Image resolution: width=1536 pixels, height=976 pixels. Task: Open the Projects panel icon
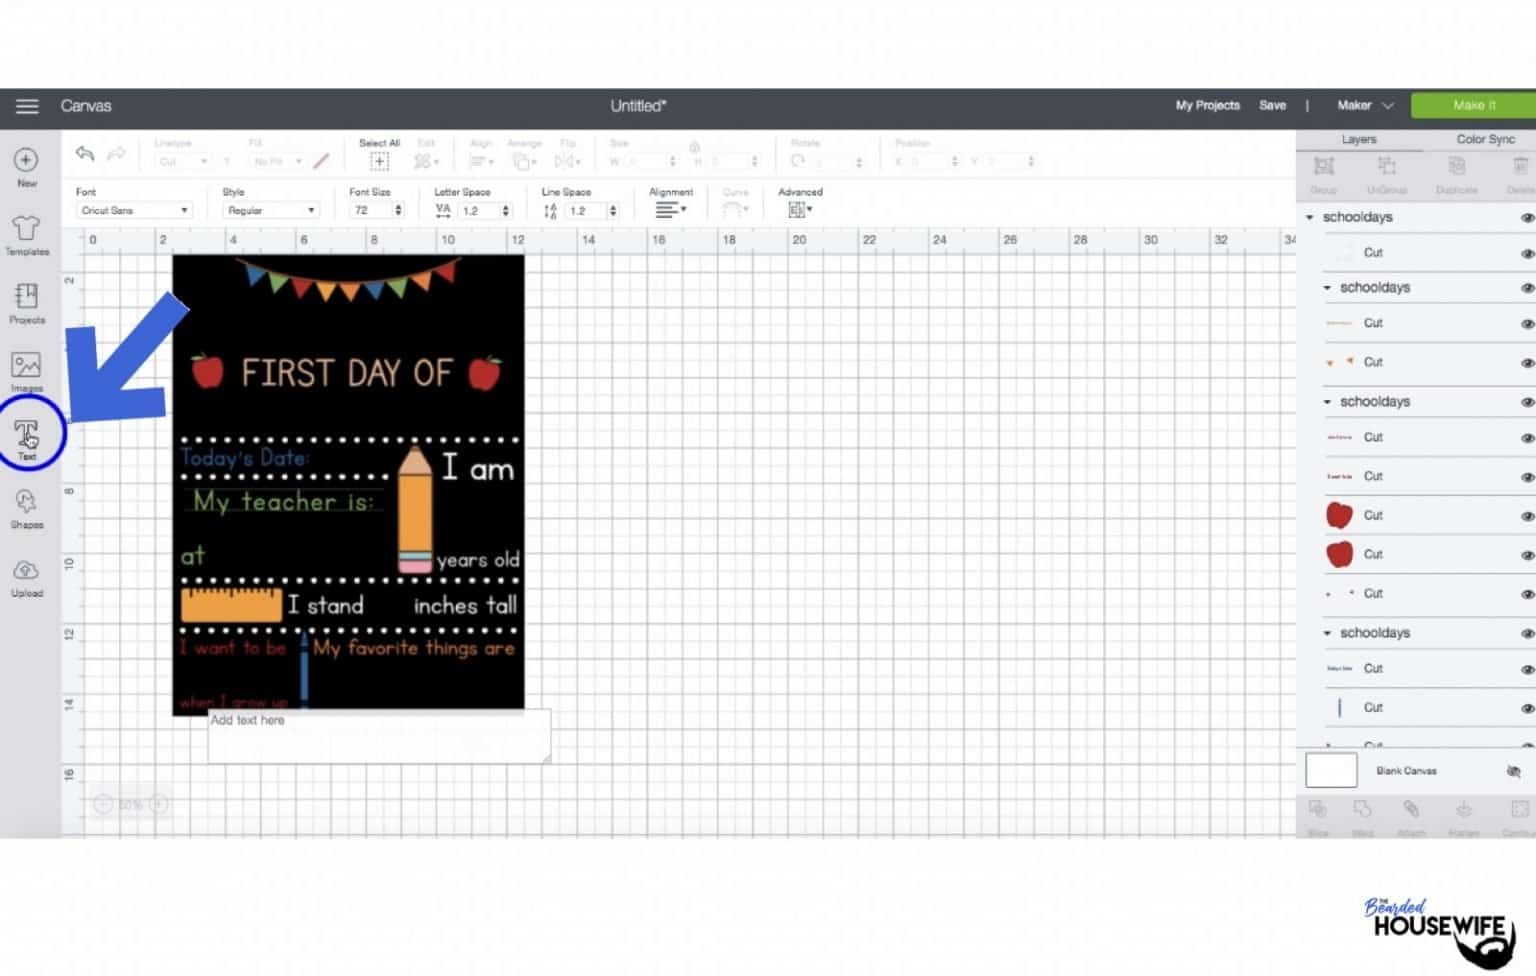[26, 303]
